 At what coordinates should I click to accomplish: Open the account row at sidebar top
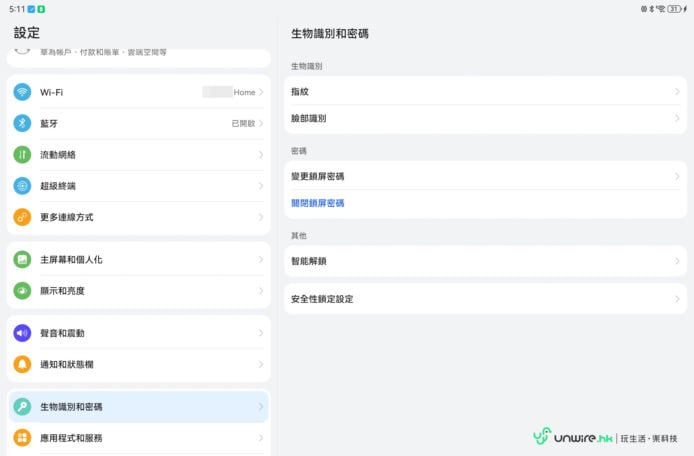tap(138, 55)
